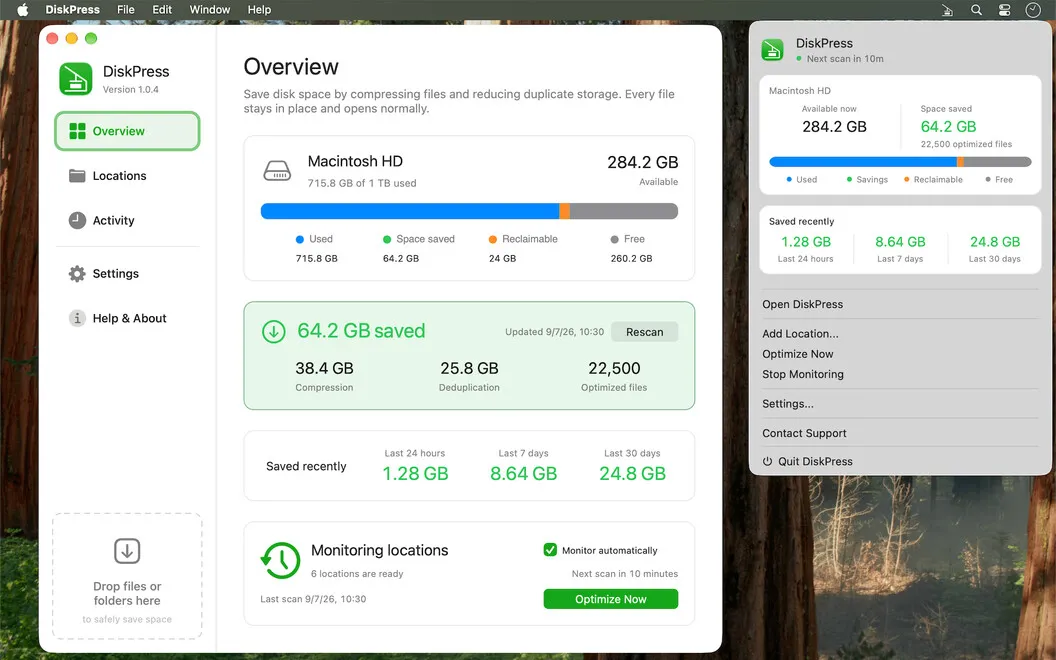Image resolution: width=1056 pixels, height=660 pixels.
Task: Open the DiskPress application menu
Action: (x=72, y=9)
